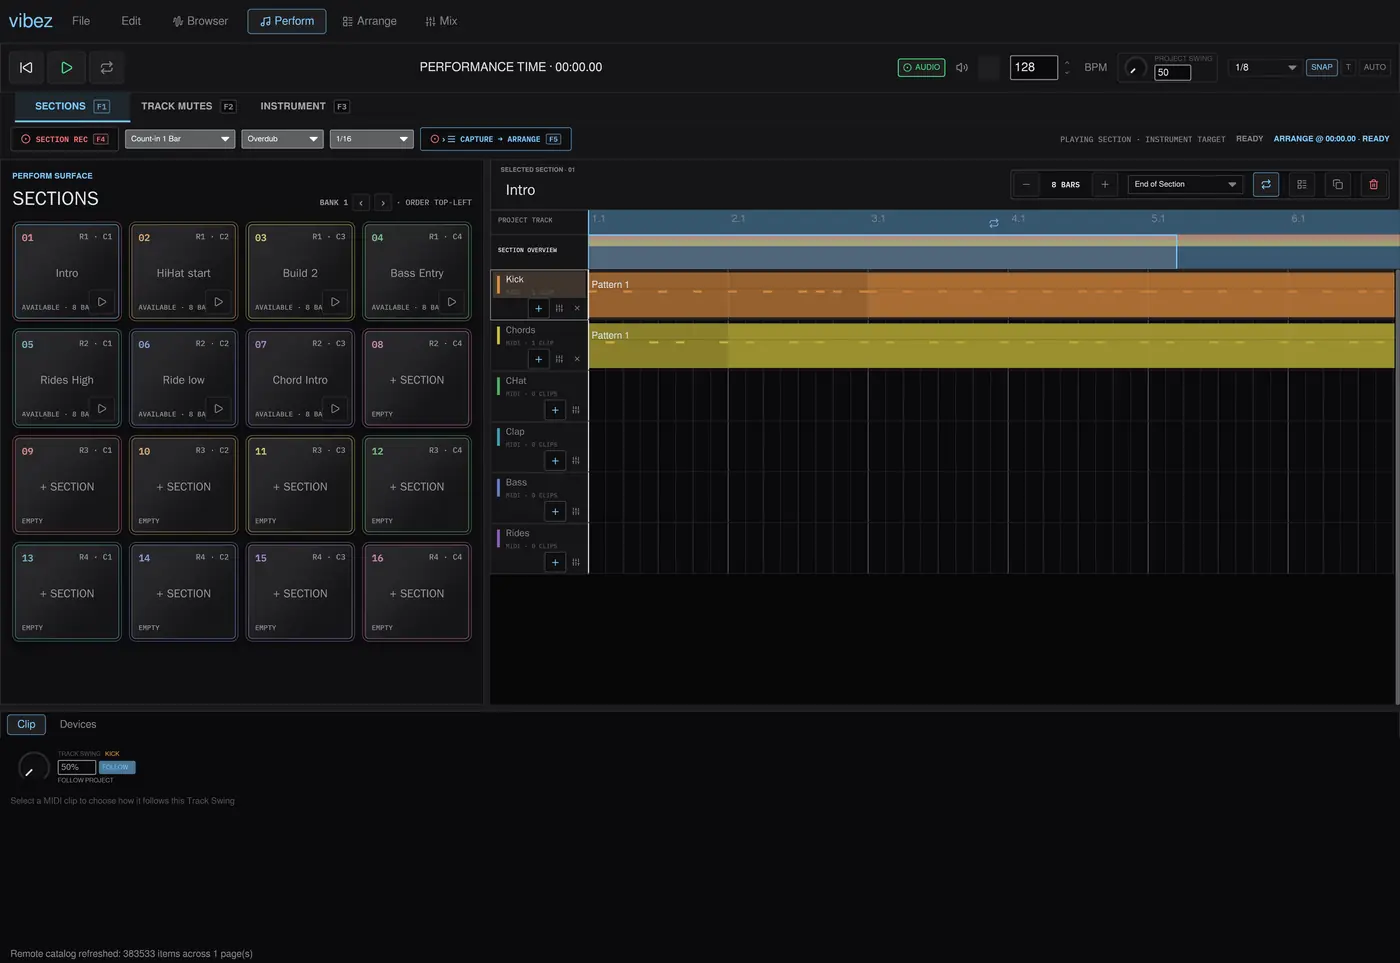Click the loop marker on the timeline ruler
This screenshot has height=963, width=1400.
[994, 223]
